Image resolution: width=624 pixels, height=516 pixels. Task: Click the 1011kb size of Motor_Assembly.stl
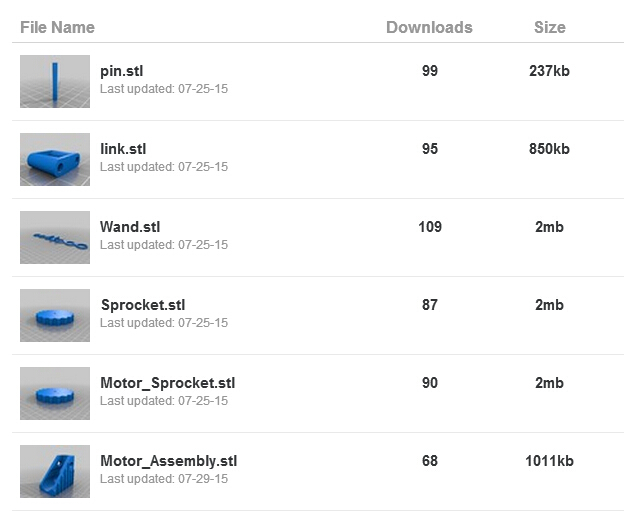(550, 461)
